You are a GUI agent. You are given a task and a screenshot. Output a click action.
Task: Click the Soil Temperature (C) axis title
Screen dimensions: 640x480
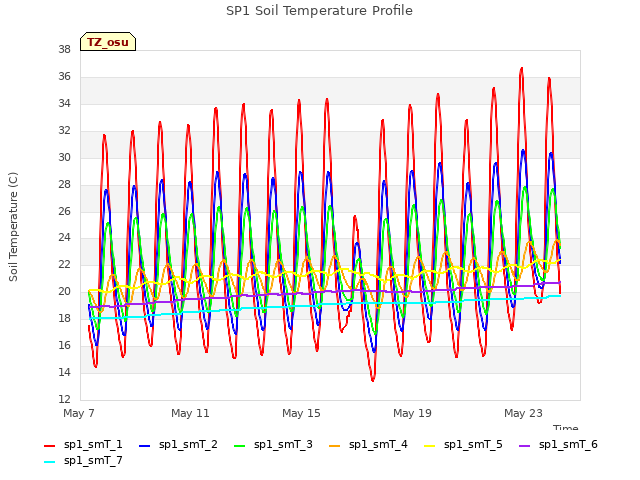[x=13, y=227]
